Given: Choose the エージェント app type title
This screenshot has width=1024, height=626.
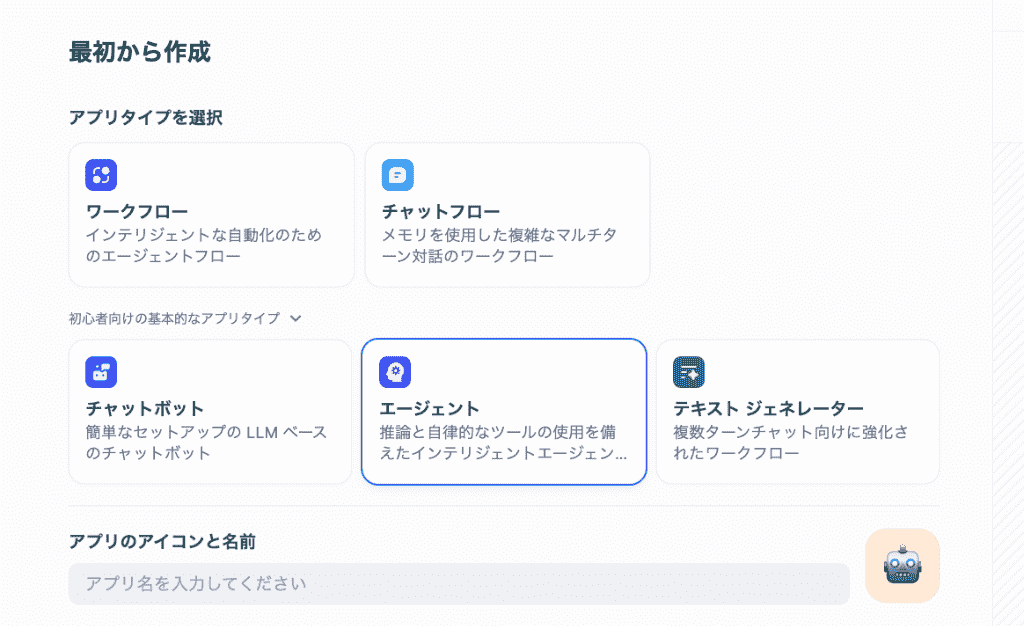Looking at the screenshot, I should (x=430, y=408).
